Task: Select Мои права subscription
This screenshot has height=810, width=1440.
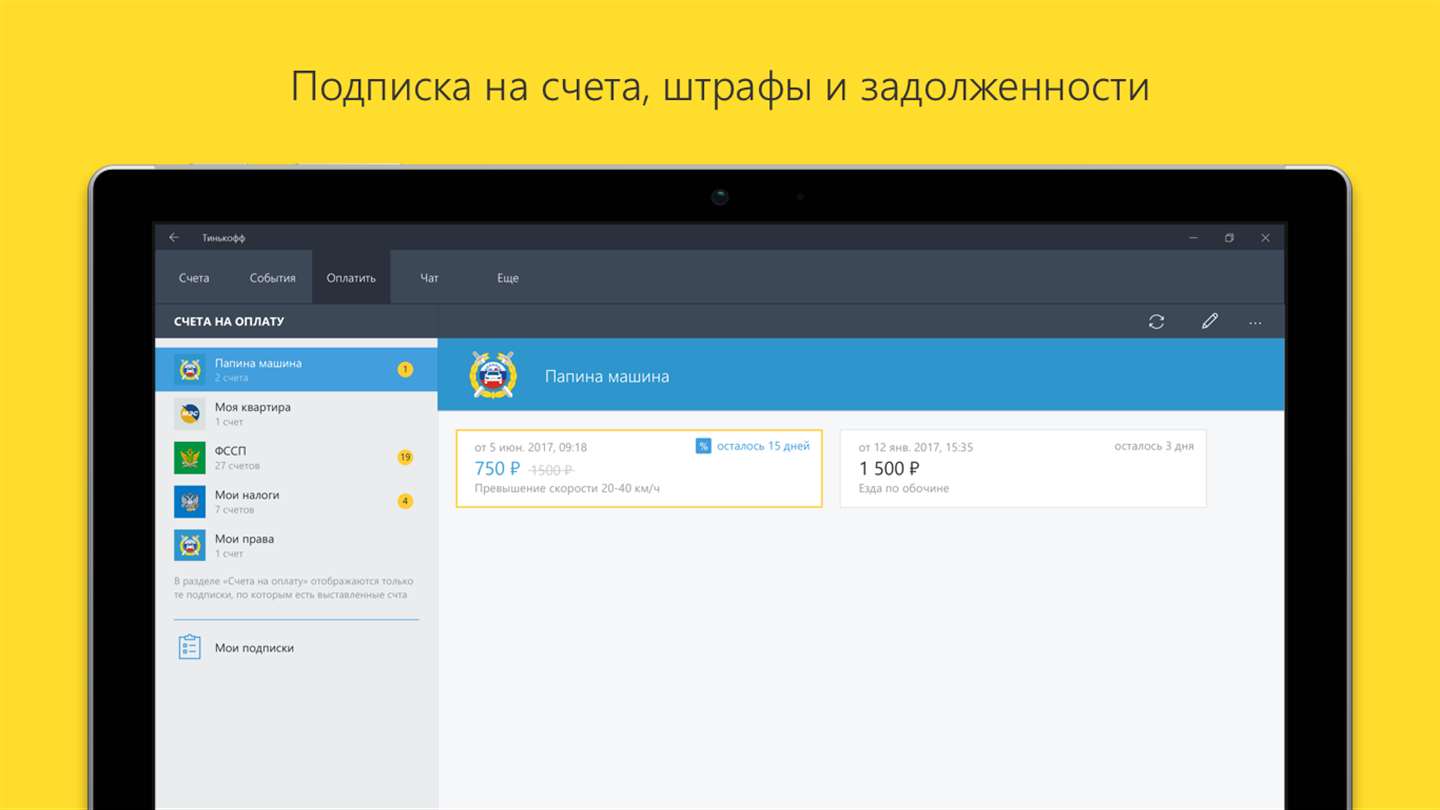Action: pos(296,545)
